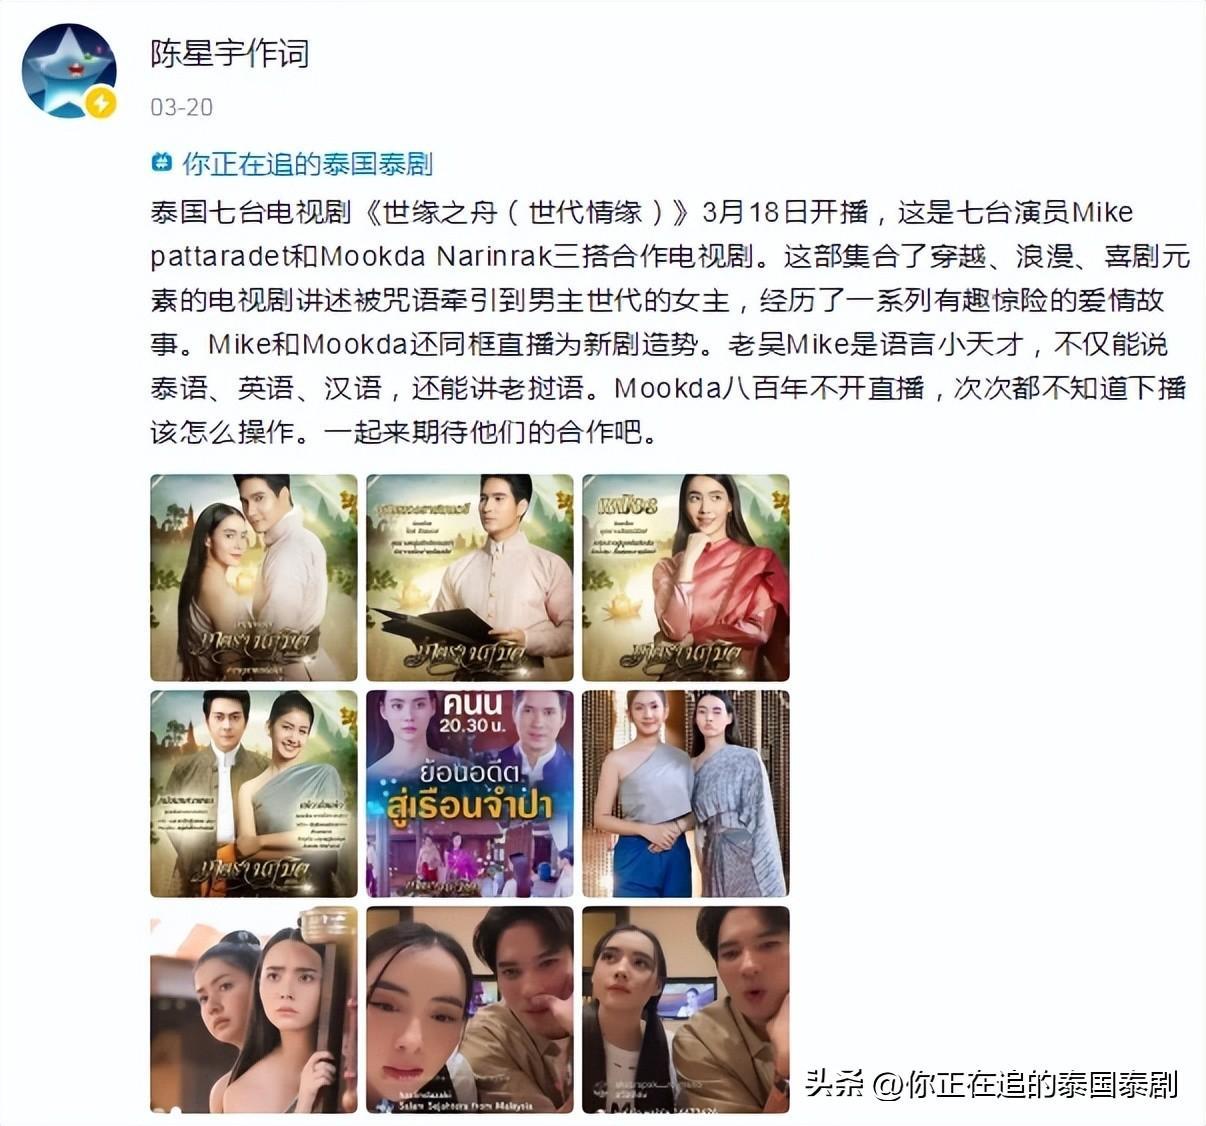Open poster of woman in red dress
Screen dimensions: 1206x1126
(686, 578)
